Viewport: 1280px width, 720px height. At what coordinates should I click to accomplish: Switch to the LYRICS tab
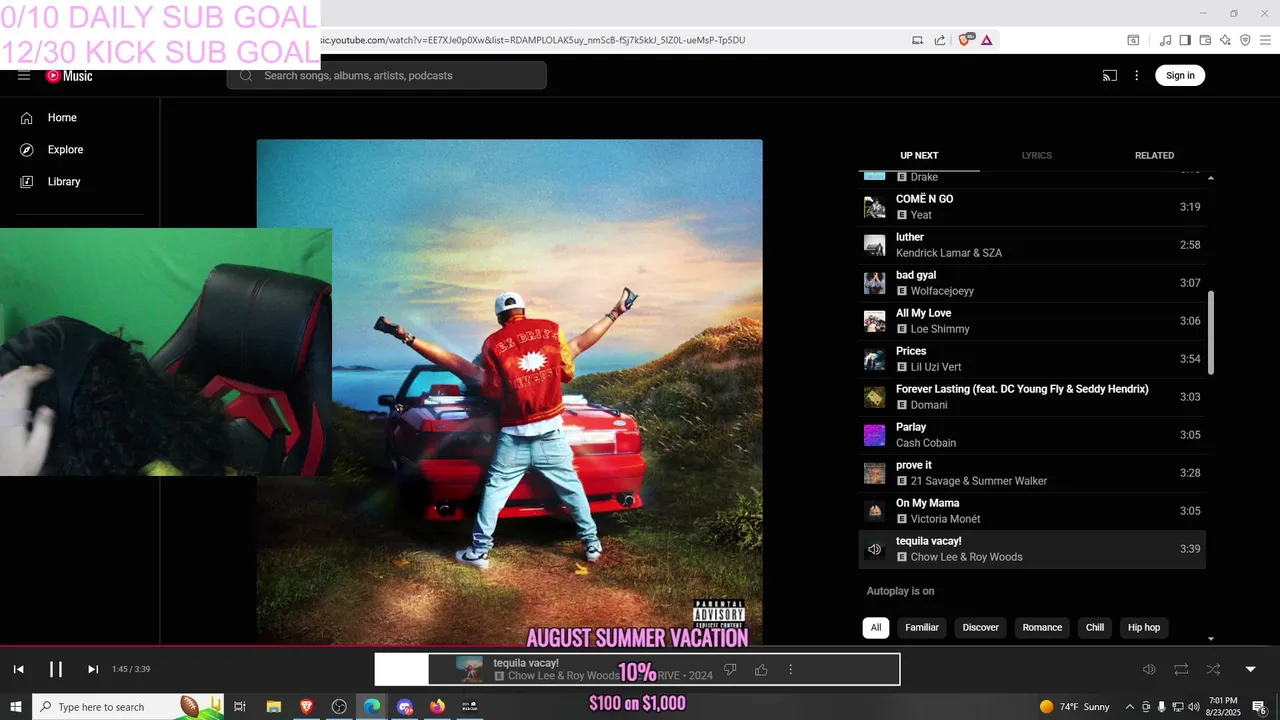pos(1036,156)
